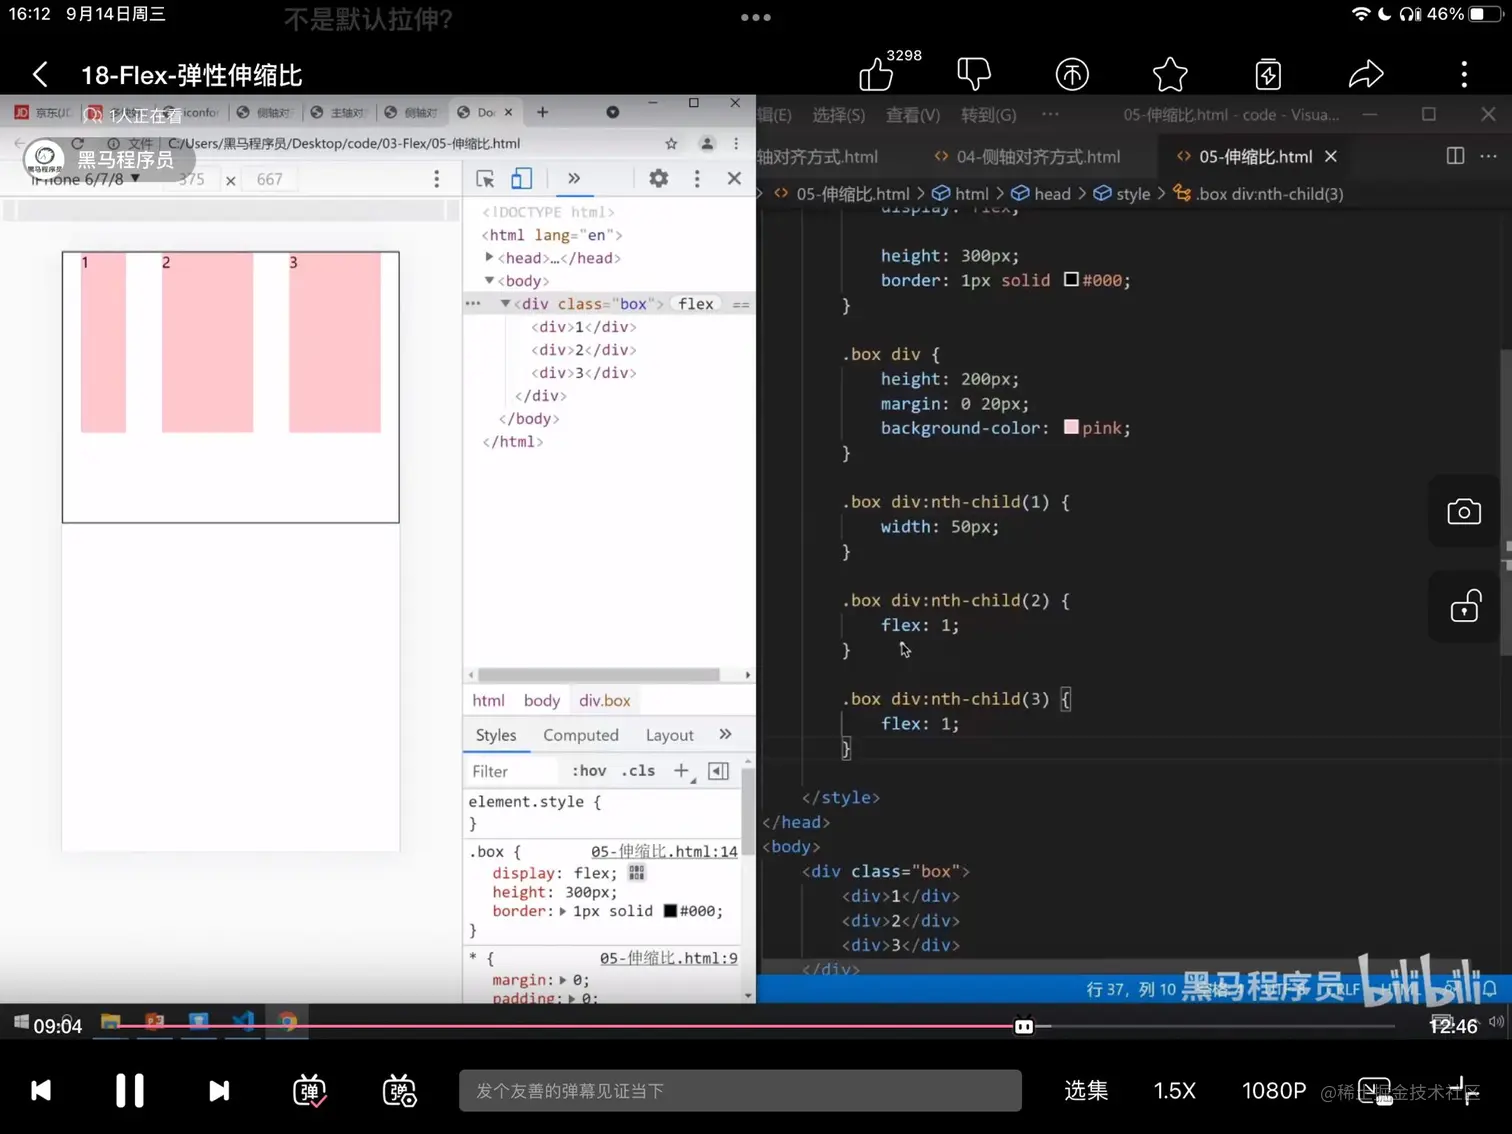
Task: Change the 1080P video quality
Action: (1274, 1090)
